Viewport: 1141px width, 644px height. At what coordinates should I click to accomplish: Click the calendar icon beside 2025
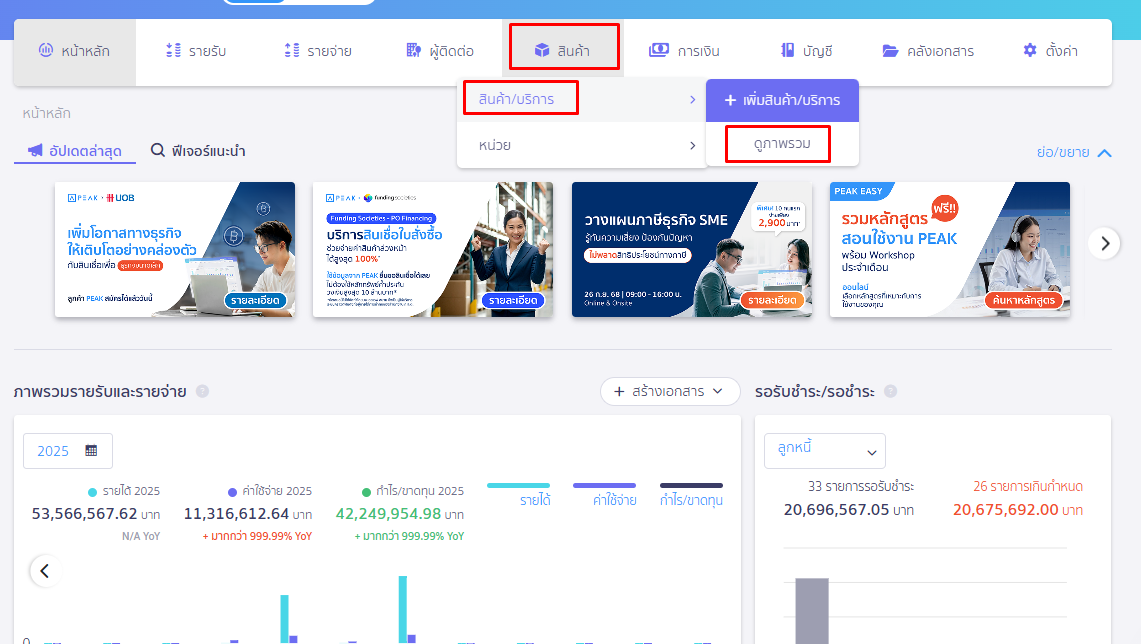pos(91,450)
